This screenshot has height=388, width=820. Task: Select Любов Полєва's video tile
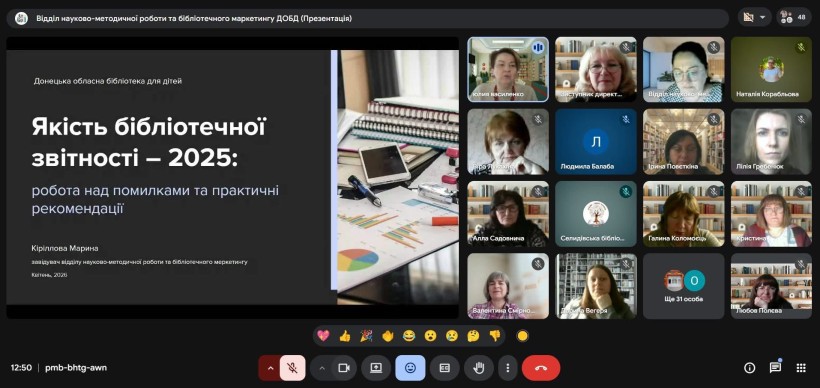click(771, 286)
